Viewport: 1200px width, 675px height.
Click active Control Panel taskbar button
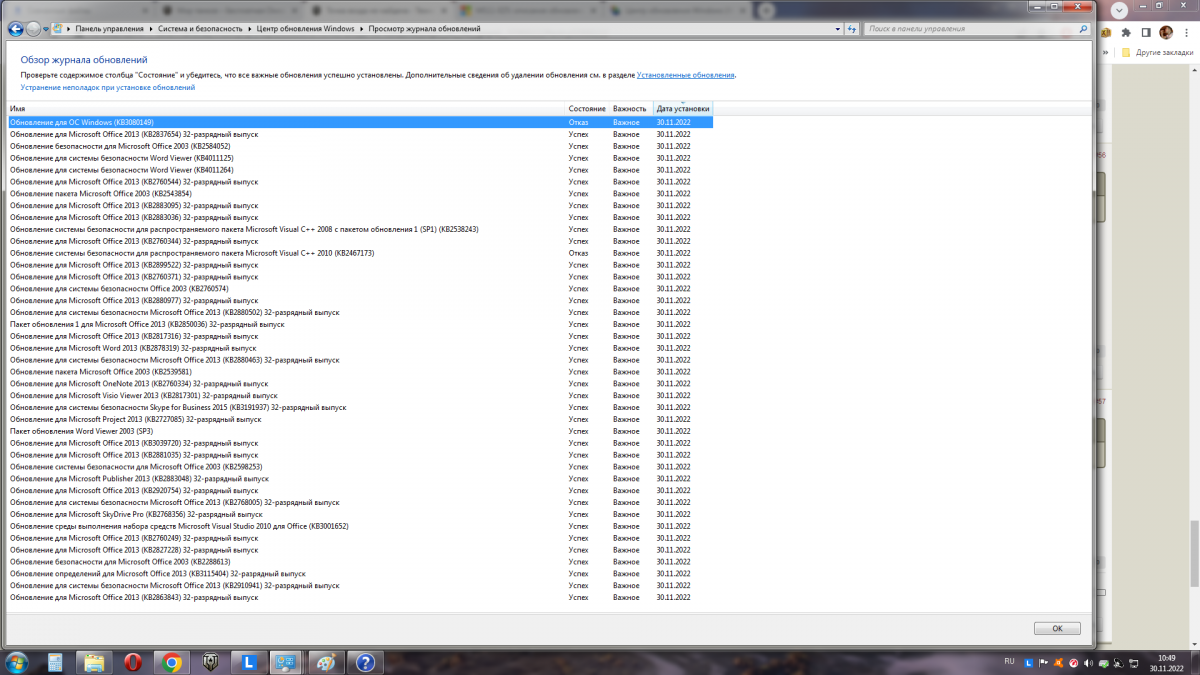point(287,662)
